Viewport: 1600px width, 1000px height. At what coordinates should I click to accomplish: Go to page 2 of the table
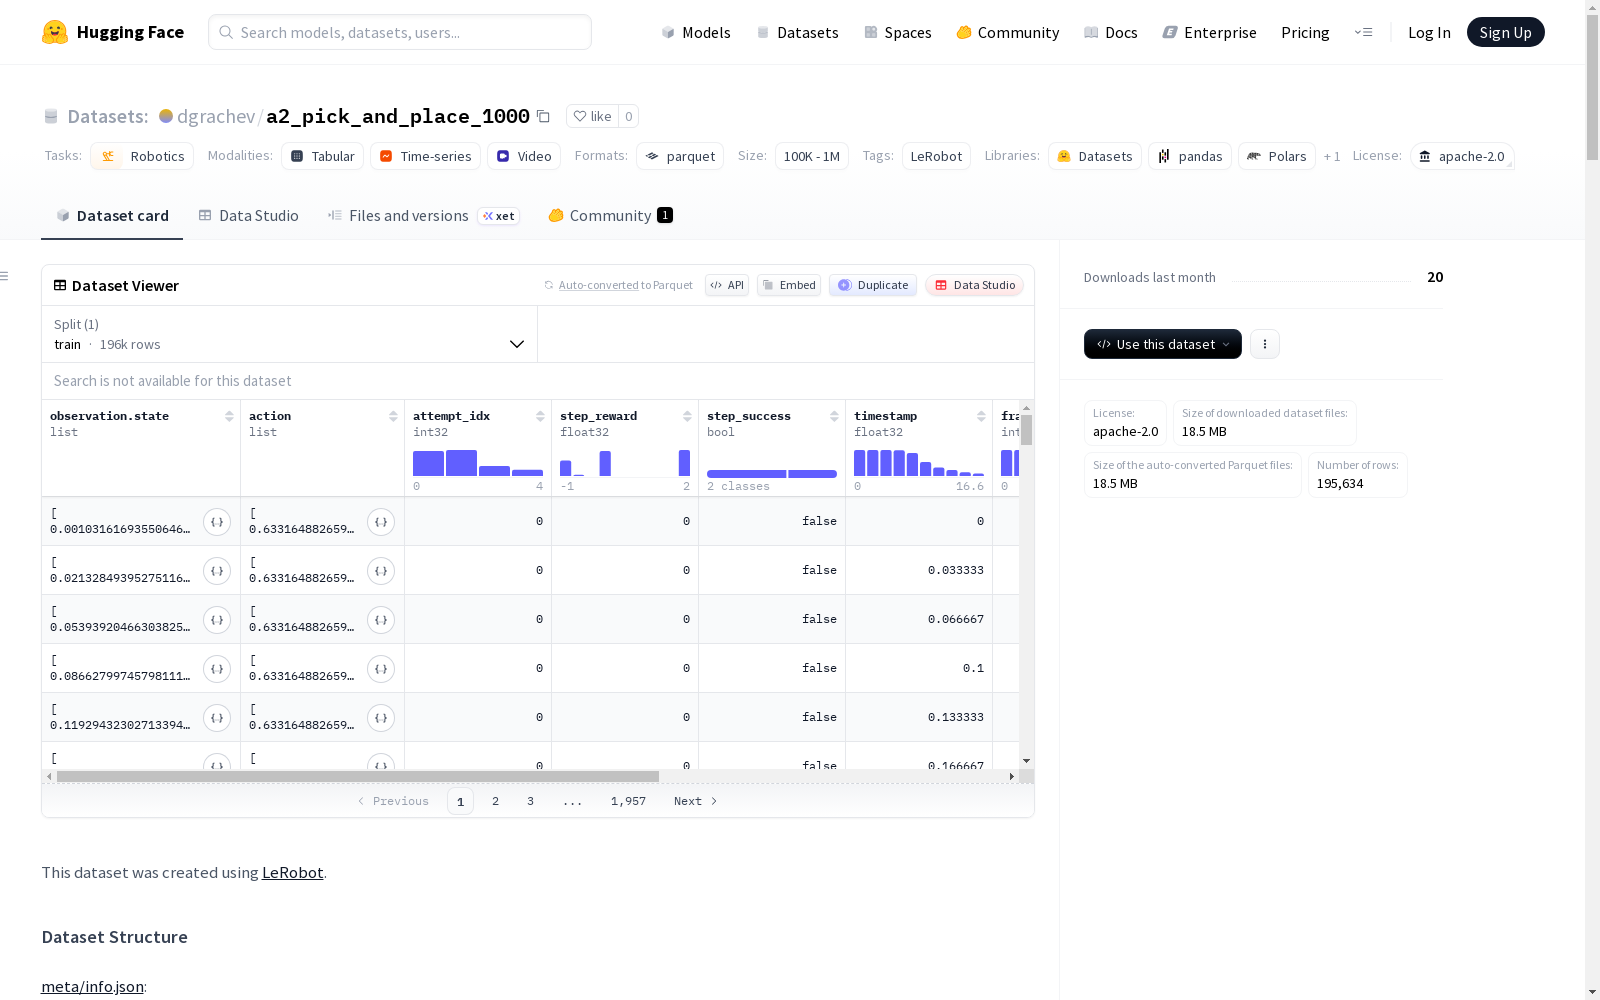pyautogui.click(x=495, y=801)
